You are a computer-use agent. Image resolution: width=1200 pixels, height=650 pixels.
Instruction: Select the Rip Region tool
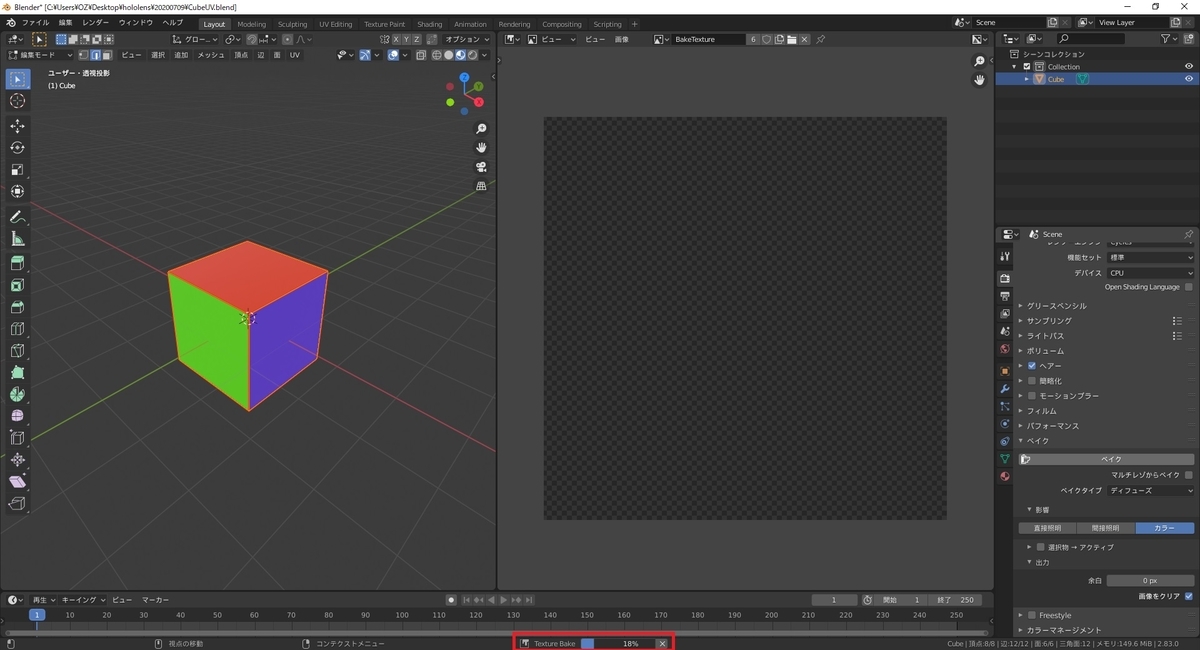(x=17, y=504)
